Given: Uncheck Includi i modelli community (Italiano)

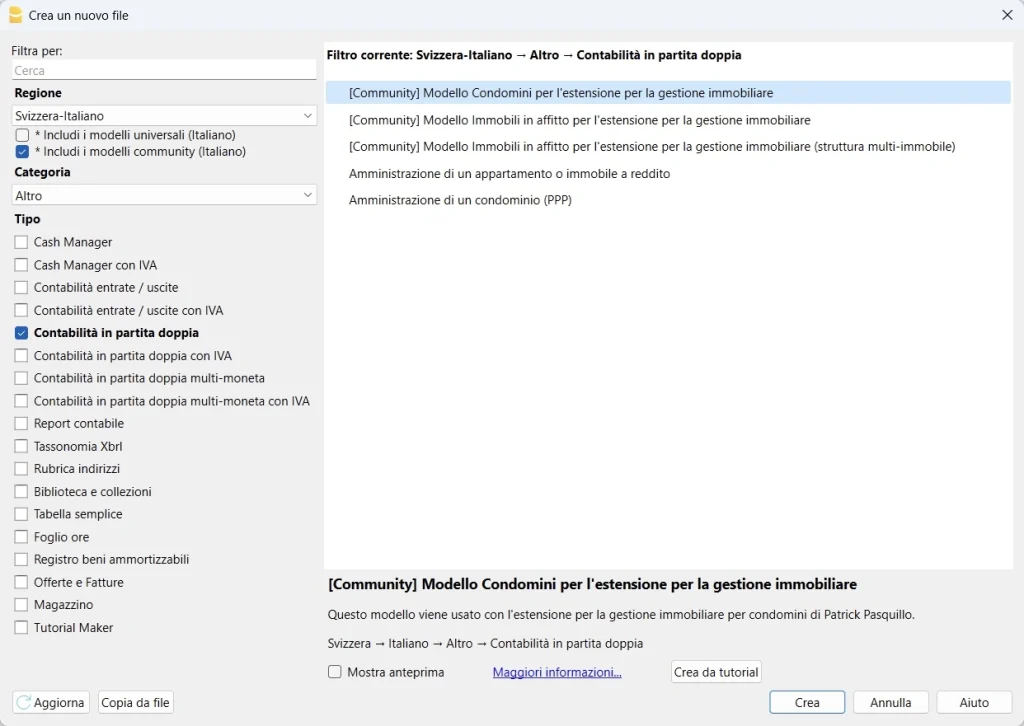Looking at the screenshot, I should 22,152.
